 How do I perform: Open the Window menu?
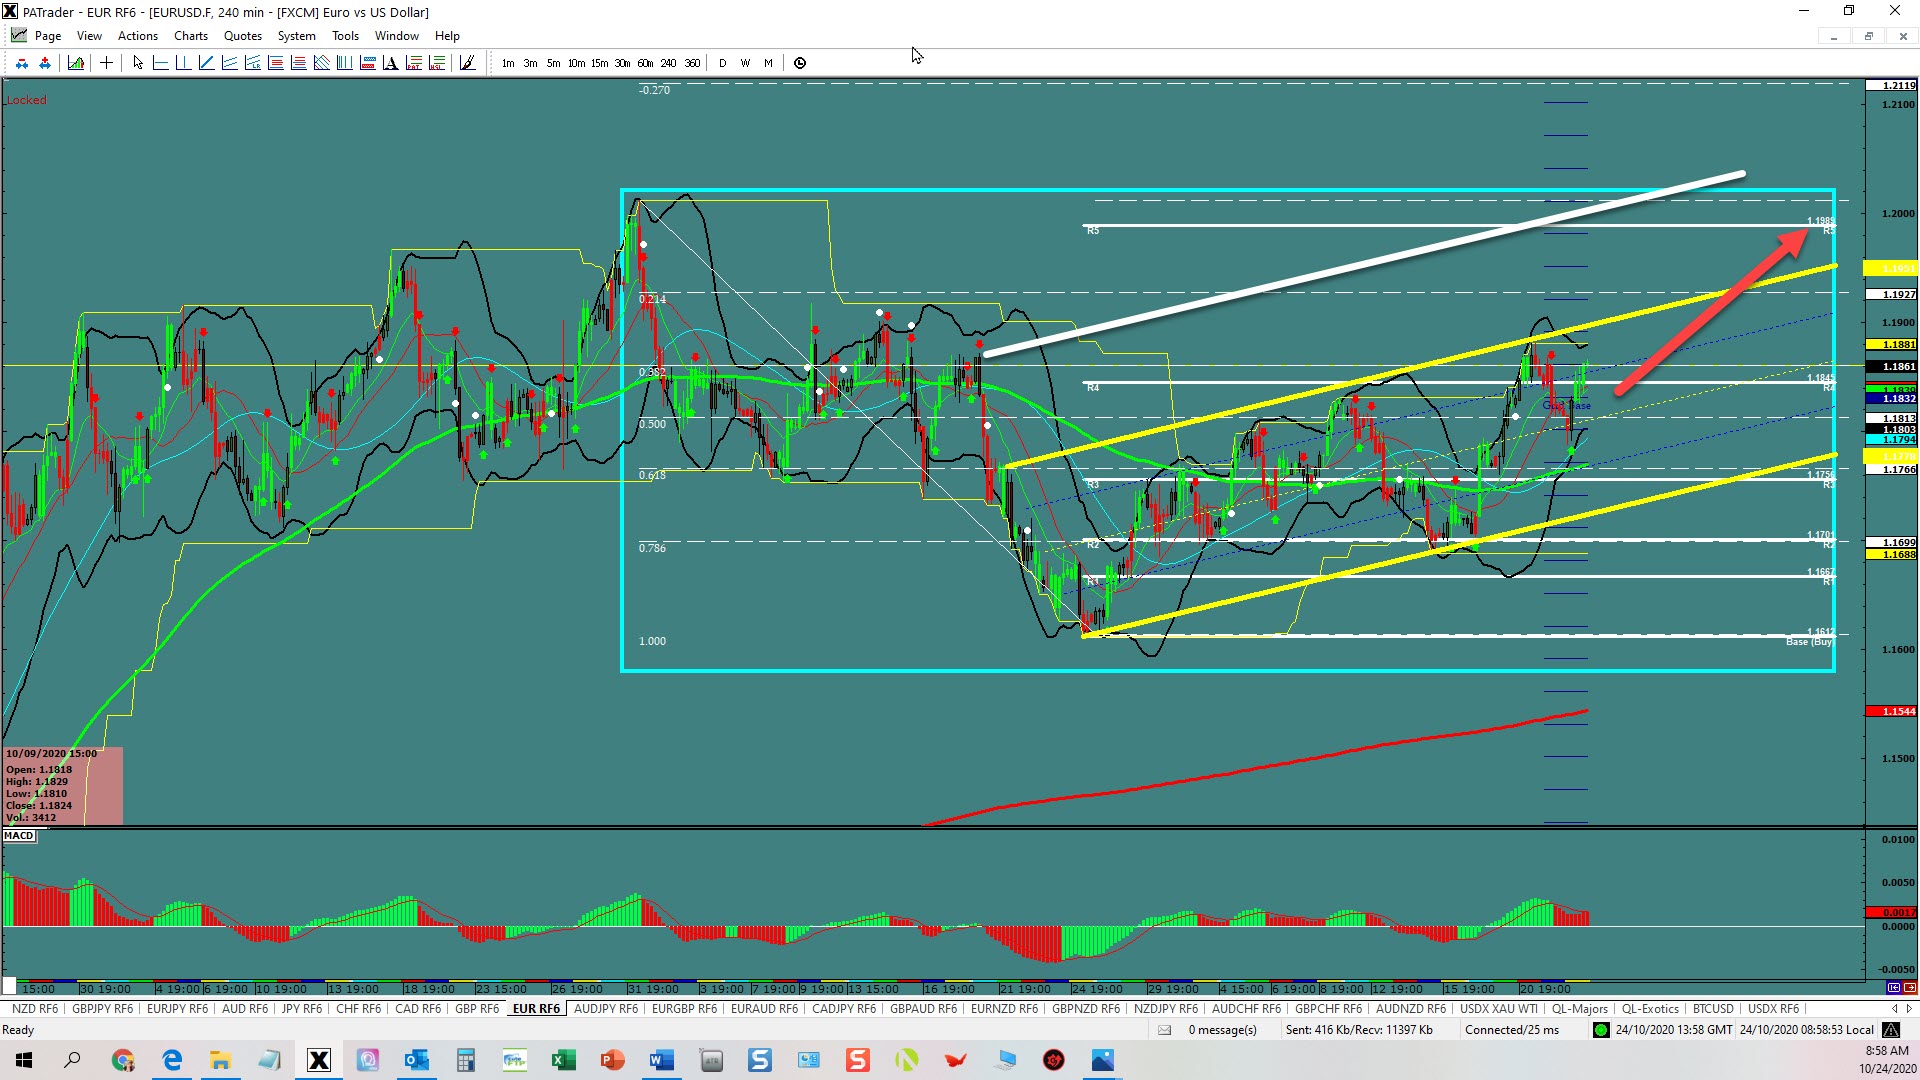click(x=397, y=36)
